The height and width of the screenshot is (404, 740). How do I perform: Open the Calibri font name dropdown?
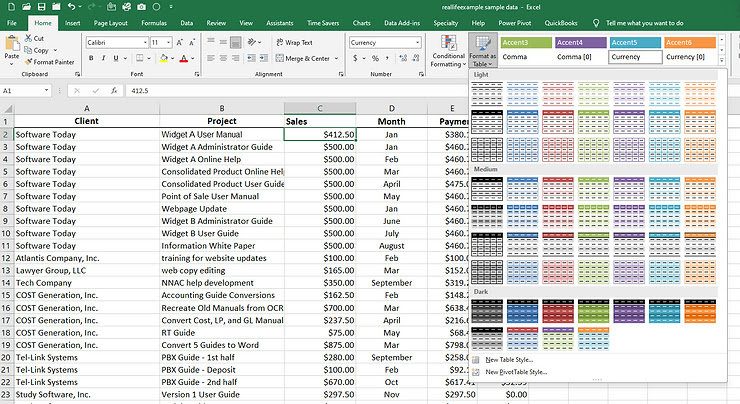145,42
